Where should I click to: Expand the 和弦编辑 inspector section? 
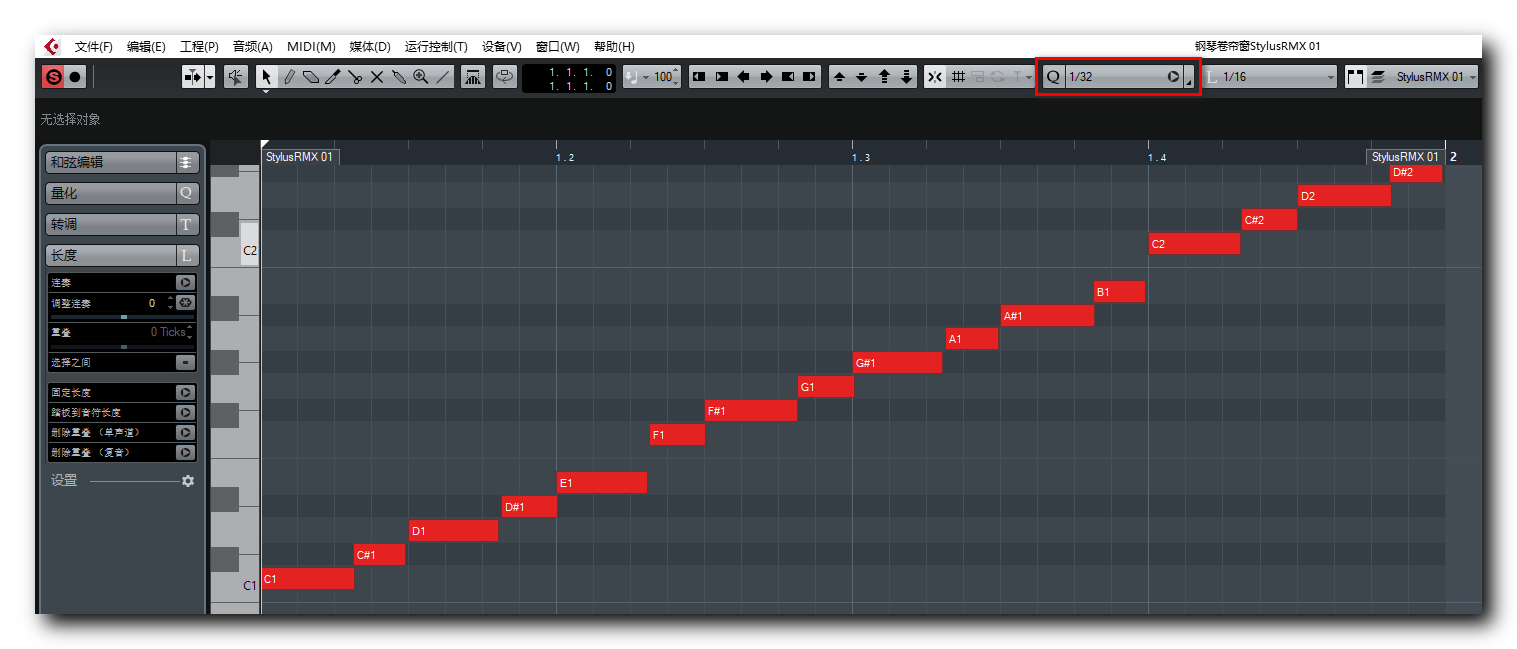coord(122,162)
